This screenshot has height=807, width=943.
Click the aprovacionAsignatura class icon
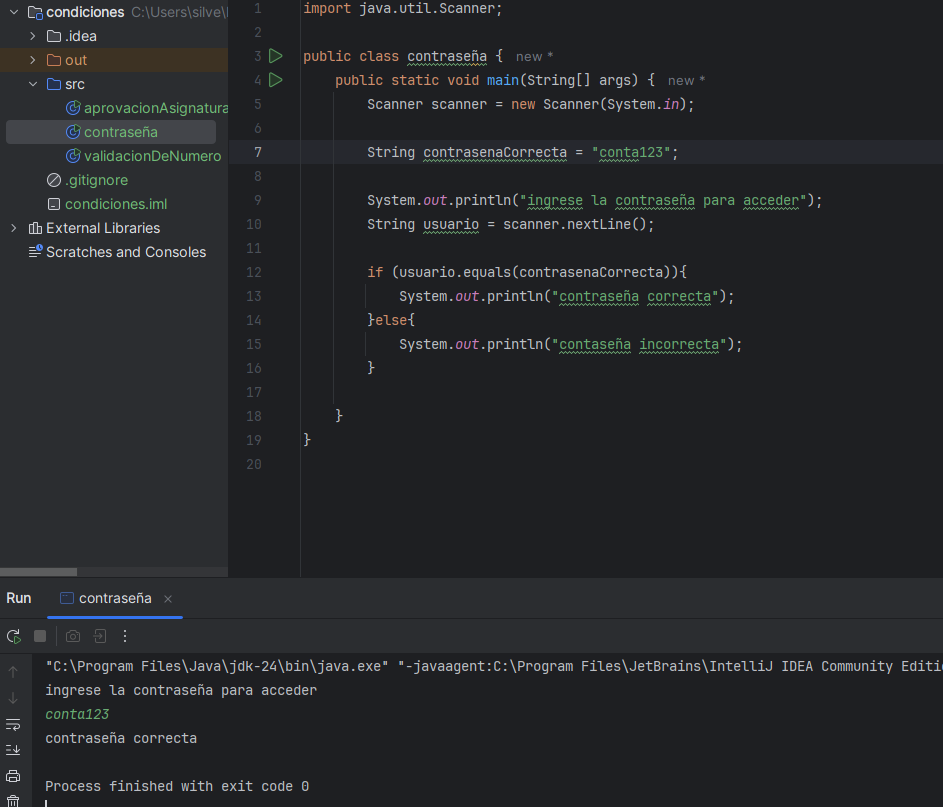[x=73, y=108]
